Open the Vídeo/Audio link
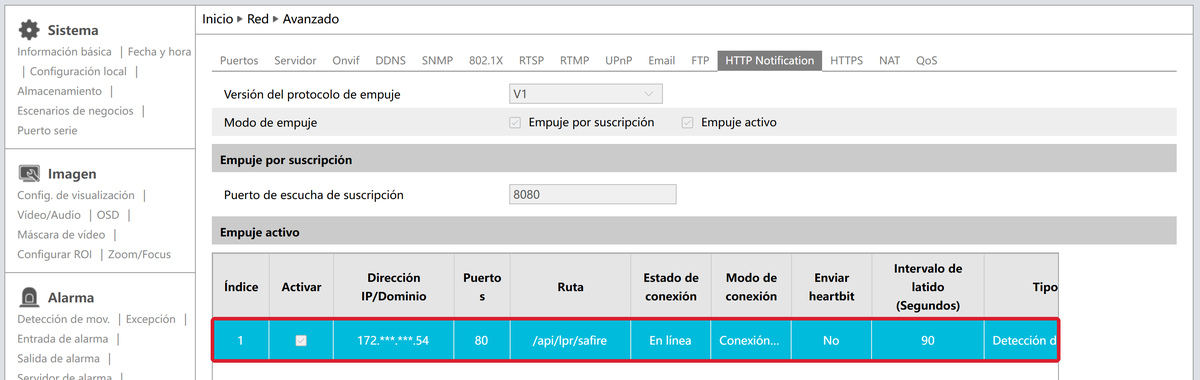1200x380 pixels. (x=49, y=215)
